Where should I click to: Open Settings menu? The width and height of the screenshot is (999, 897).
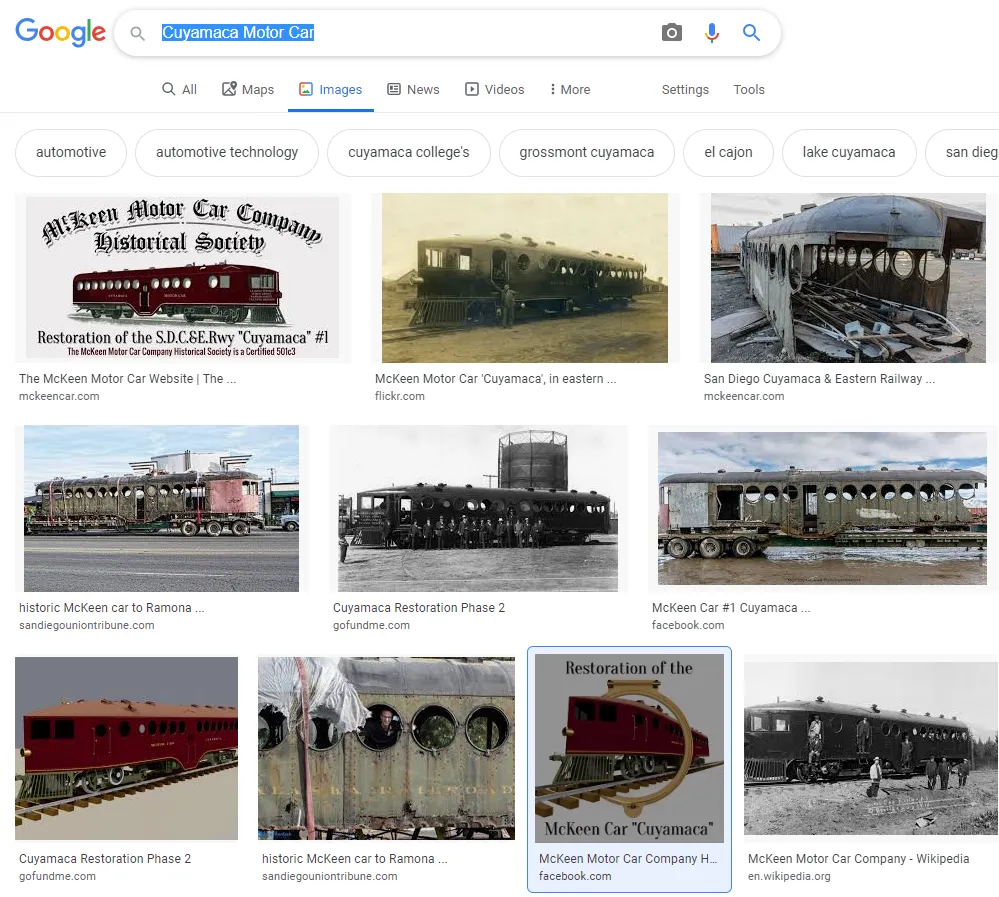pyautogui.click(x=685, y=89)
